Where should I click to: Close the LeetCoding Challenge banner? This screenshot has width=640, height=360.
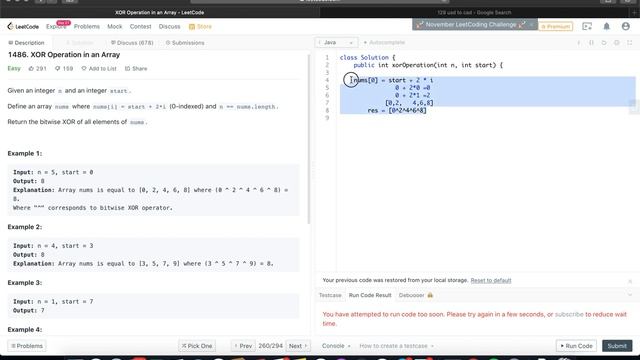(x=531, y=24)
